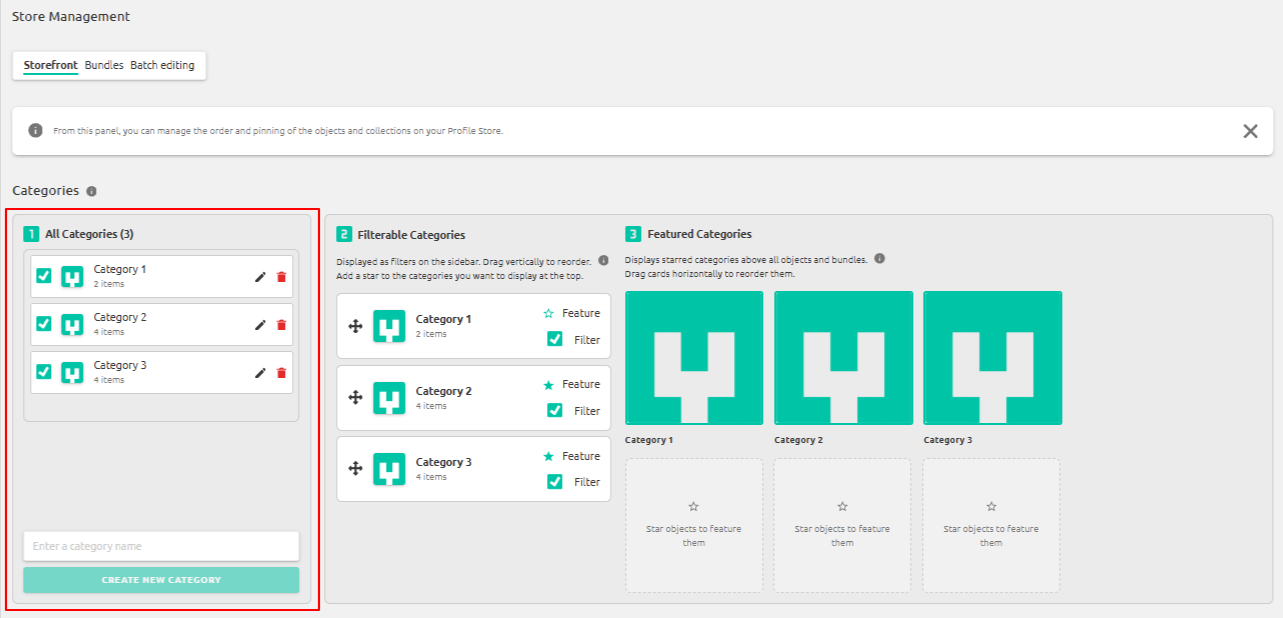Click the Create New Category button
Image resolution: width=1283 pixels, height=618 pixels.
click(161, 580)
